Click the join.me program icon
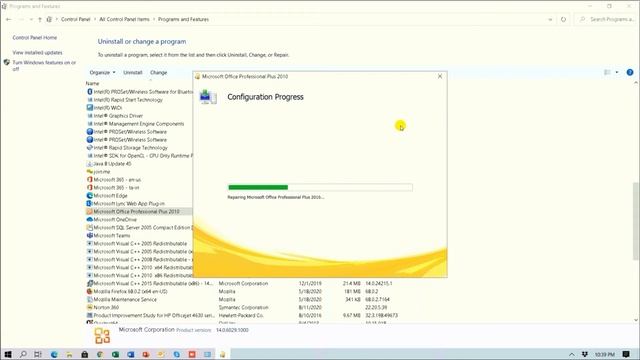Screen dimensions: 640x360 [89, 172]
